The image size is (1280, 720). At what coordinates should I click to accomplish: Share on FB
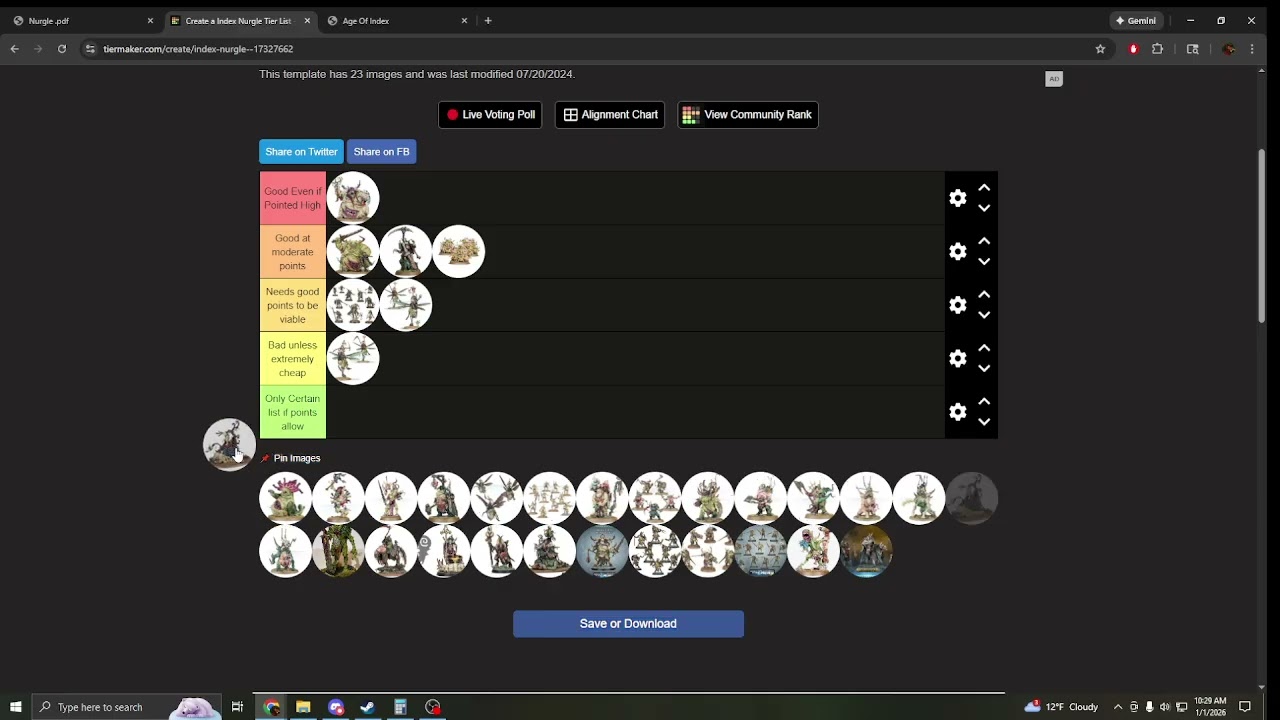coord(381,152)
